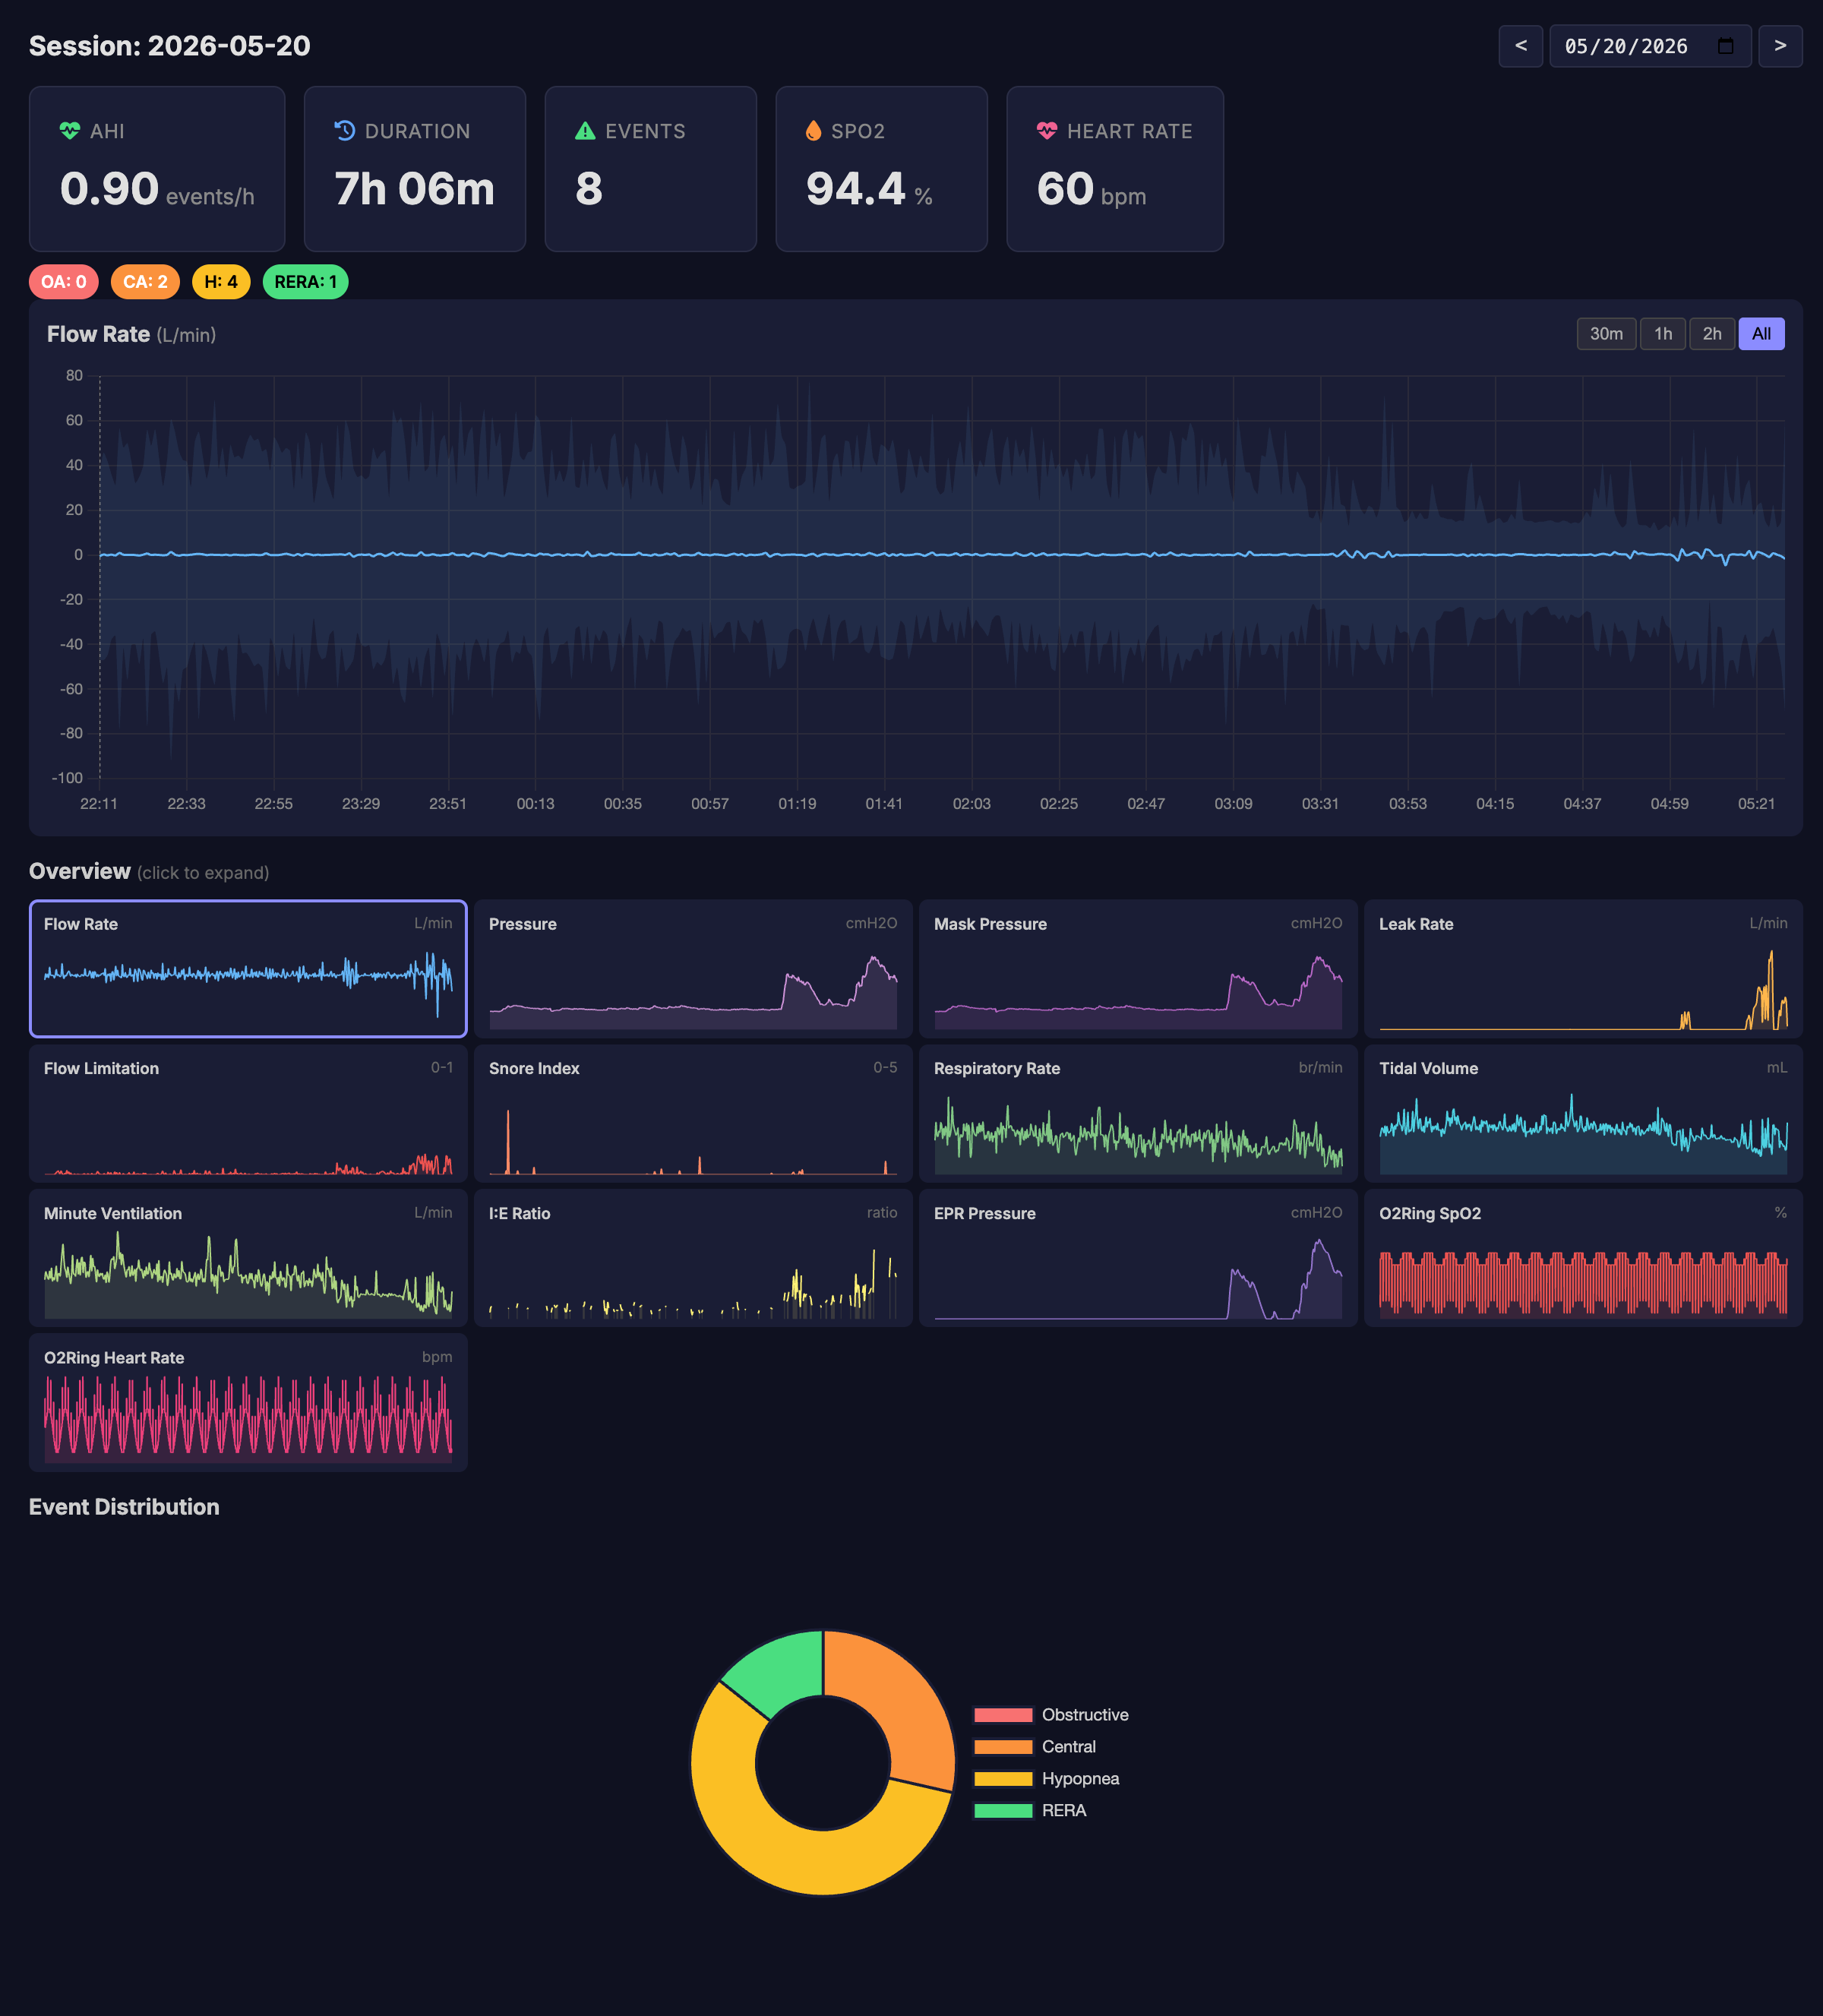Screen dimensions: 1823x2016
Task: Click the SpO2 droplet icon
Action: (x=813, y=131)
